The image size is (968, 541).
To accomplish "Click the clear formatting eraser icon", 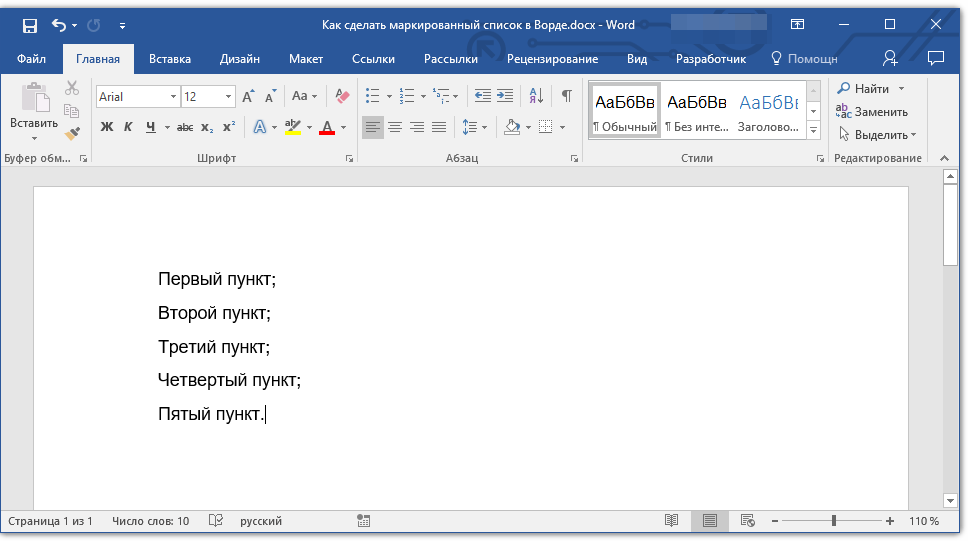I will [x=343, y=96].
